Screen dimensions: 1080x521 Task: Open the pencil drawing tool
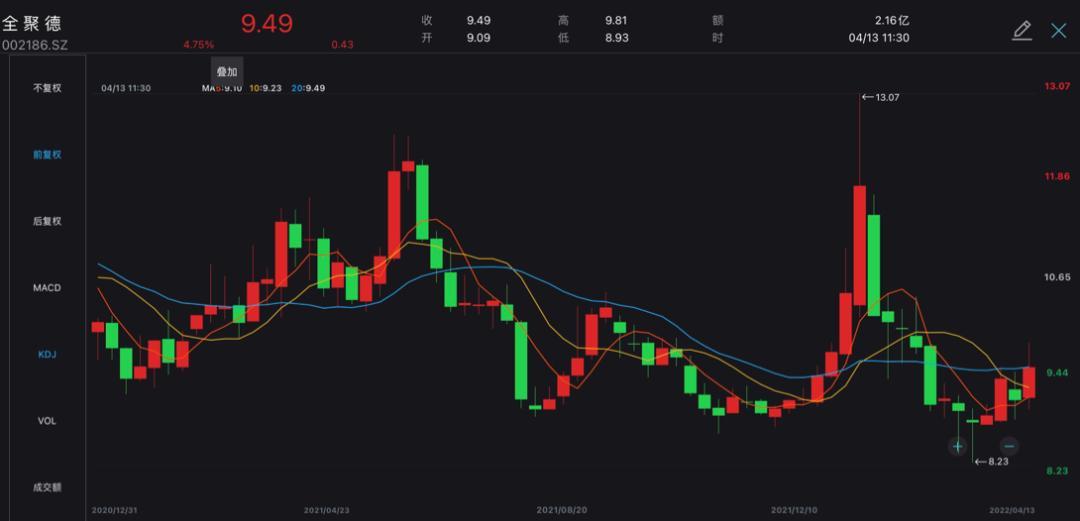tap(1021, 30)
